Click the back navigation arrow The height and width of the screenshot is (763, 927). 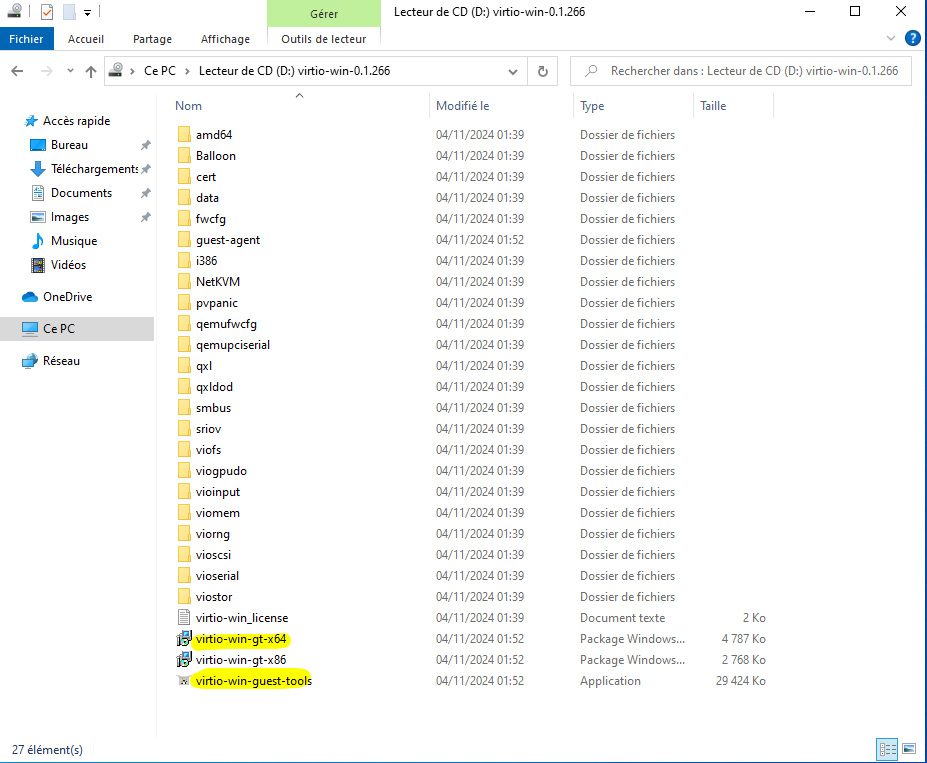(x=17, y=71)
